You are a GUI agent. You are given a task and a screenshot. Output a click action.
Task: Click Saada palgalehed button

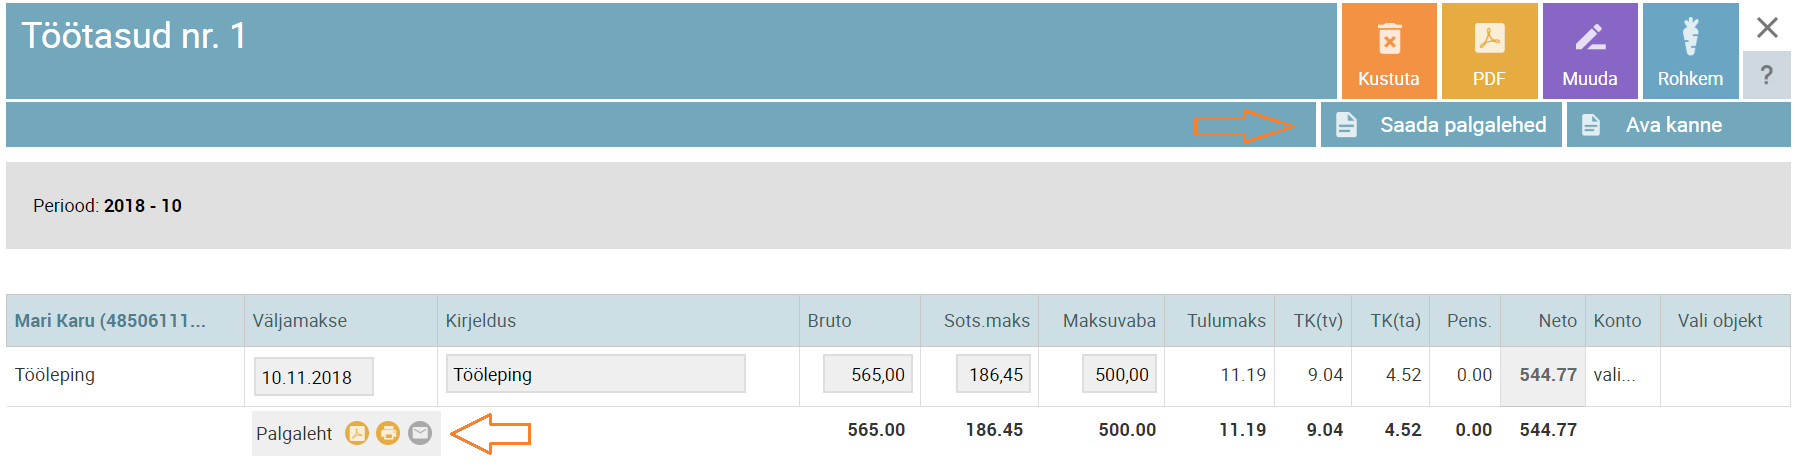click(1441, 125)
